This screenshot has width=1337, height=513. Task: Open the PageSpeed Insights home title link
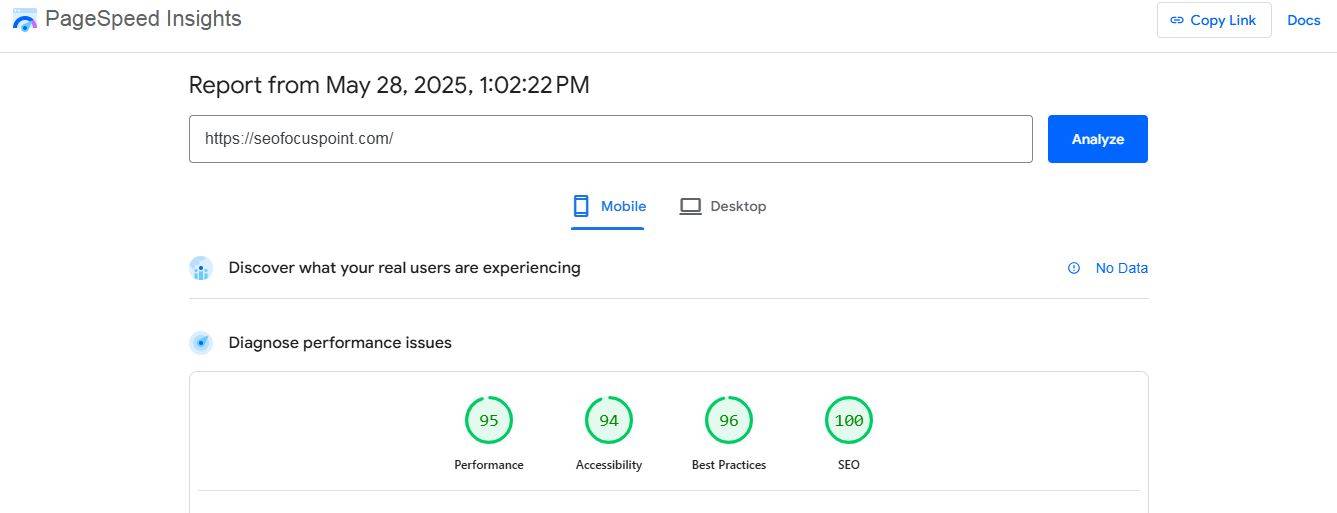[143, 18]
